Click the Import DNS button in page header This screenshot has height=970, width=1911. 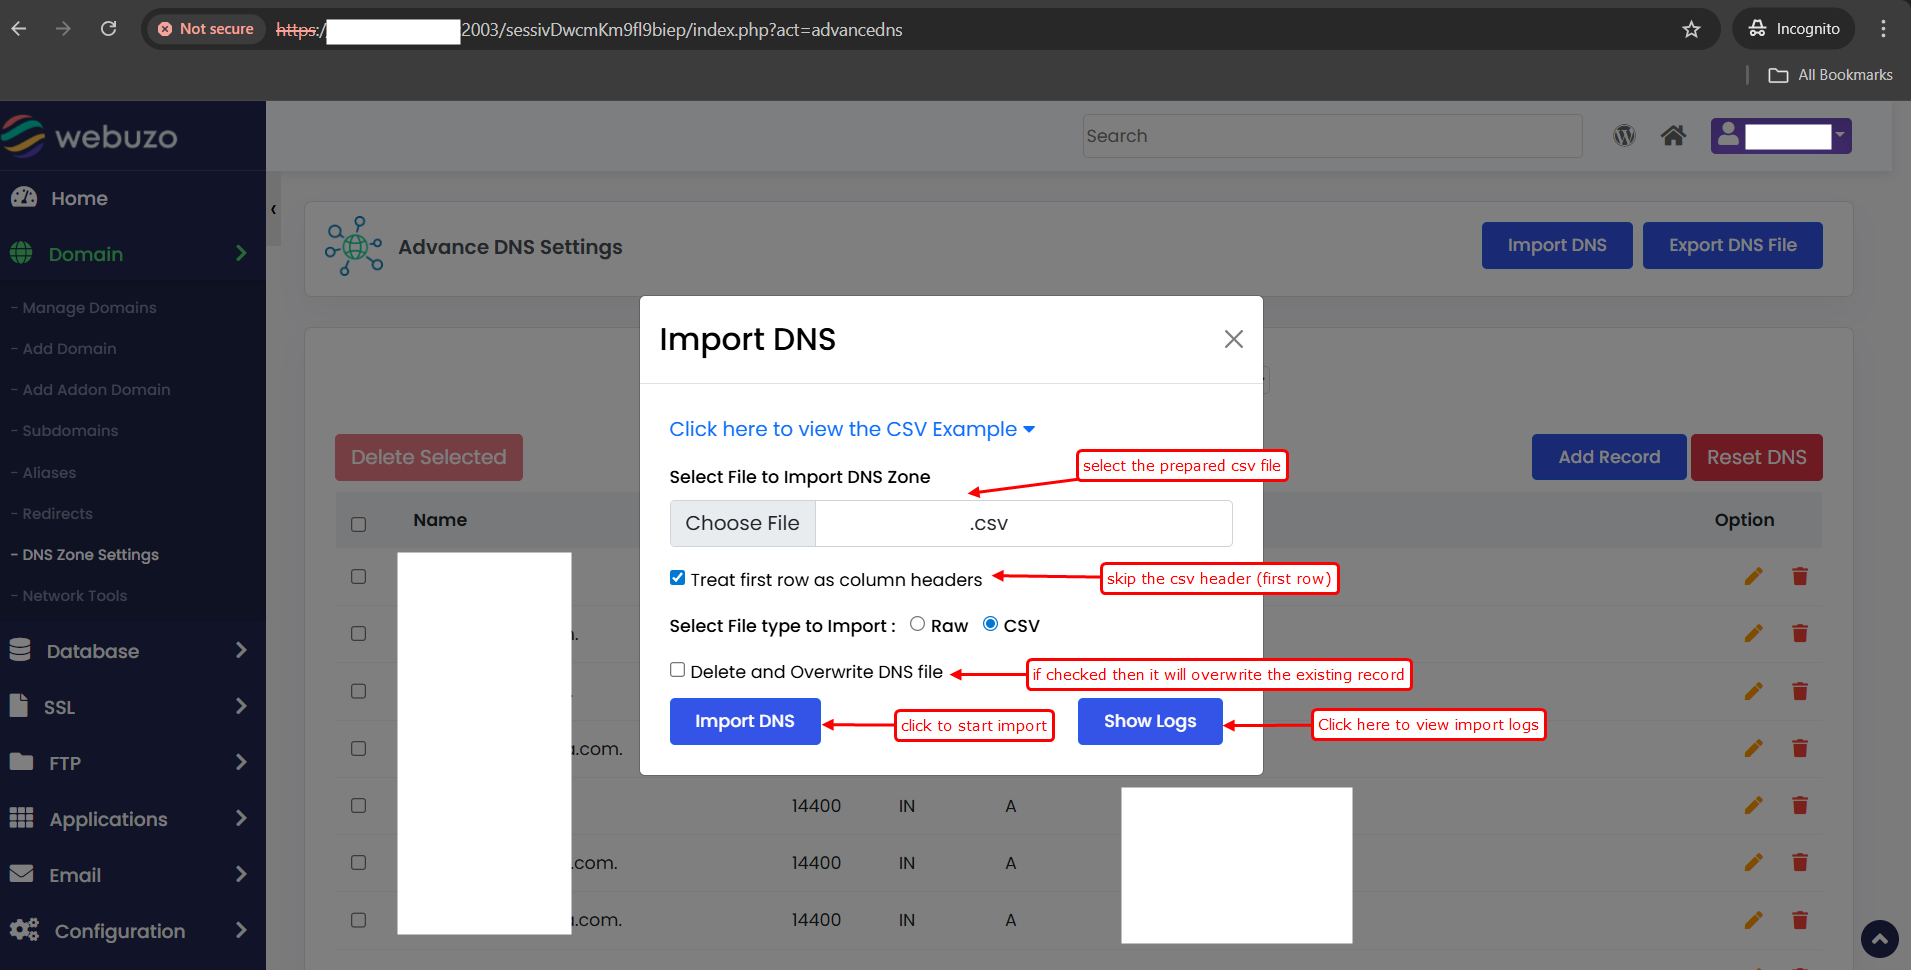[1557, 245]
